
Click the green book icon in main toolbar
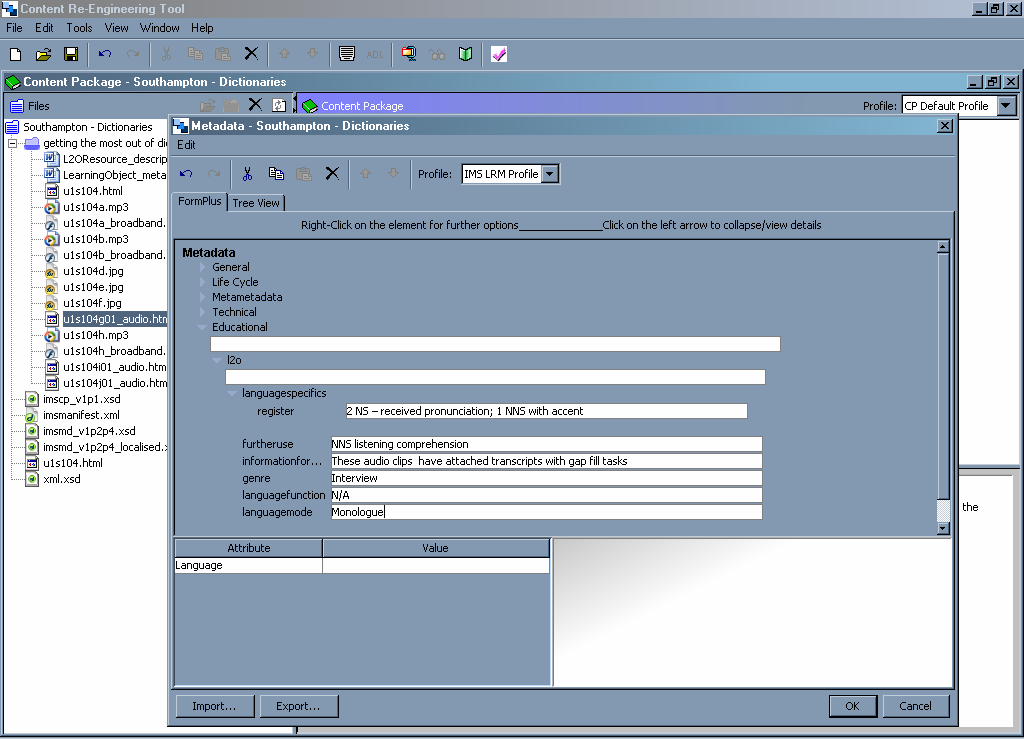click(465, 54)
